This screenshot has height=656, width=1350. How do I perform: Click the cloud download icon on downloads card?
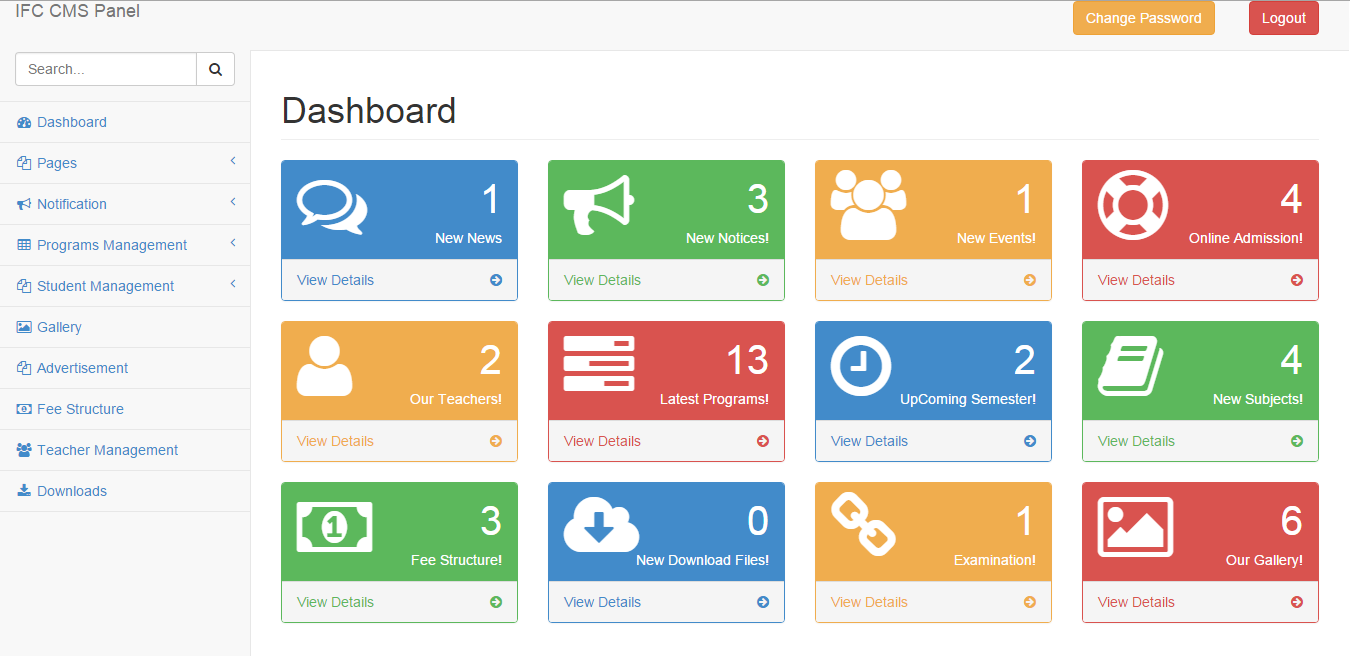click(601, 525)
